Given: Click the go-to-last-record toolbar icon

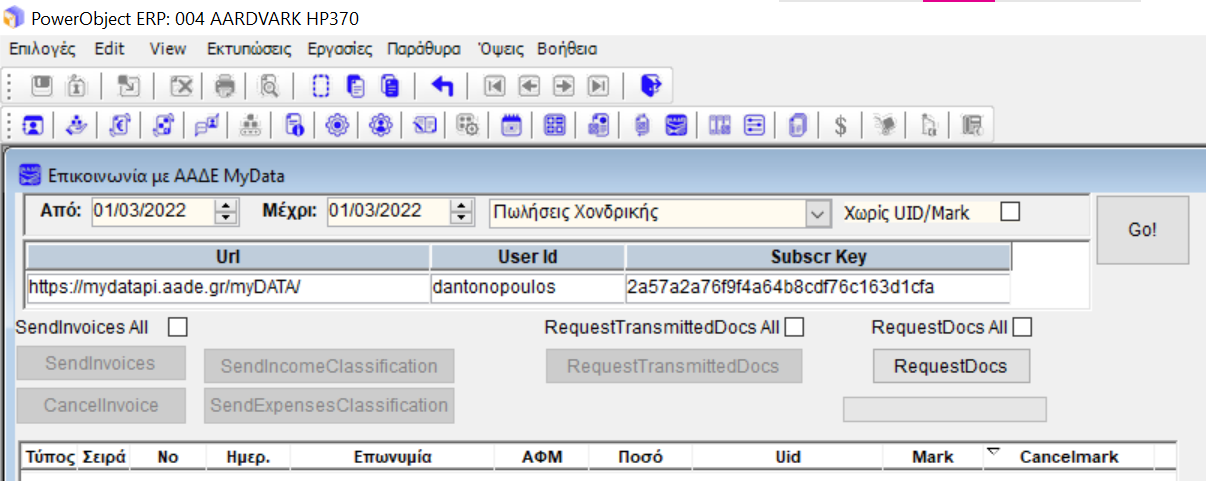Looking at the screenshot, I should pyautogui.click(x=598, y=86).
